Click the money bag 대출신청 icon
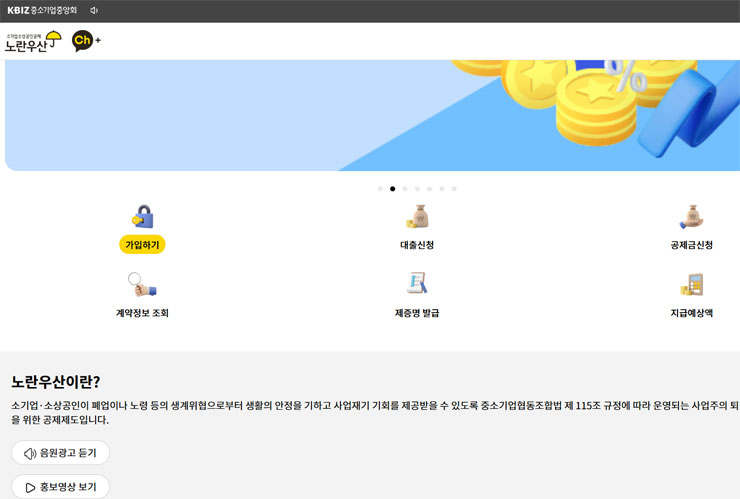Viewport: 740px width, 499px height. click(417, 217)
